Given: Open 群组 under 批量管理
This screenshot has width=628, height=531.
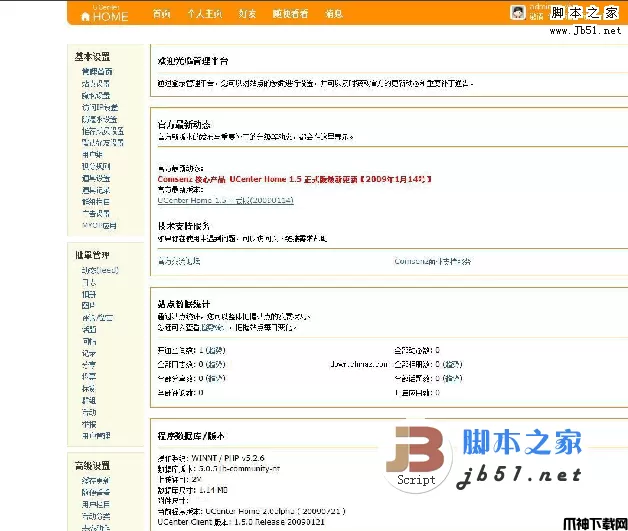Looking at the screenshot, I should click(89, 400).
